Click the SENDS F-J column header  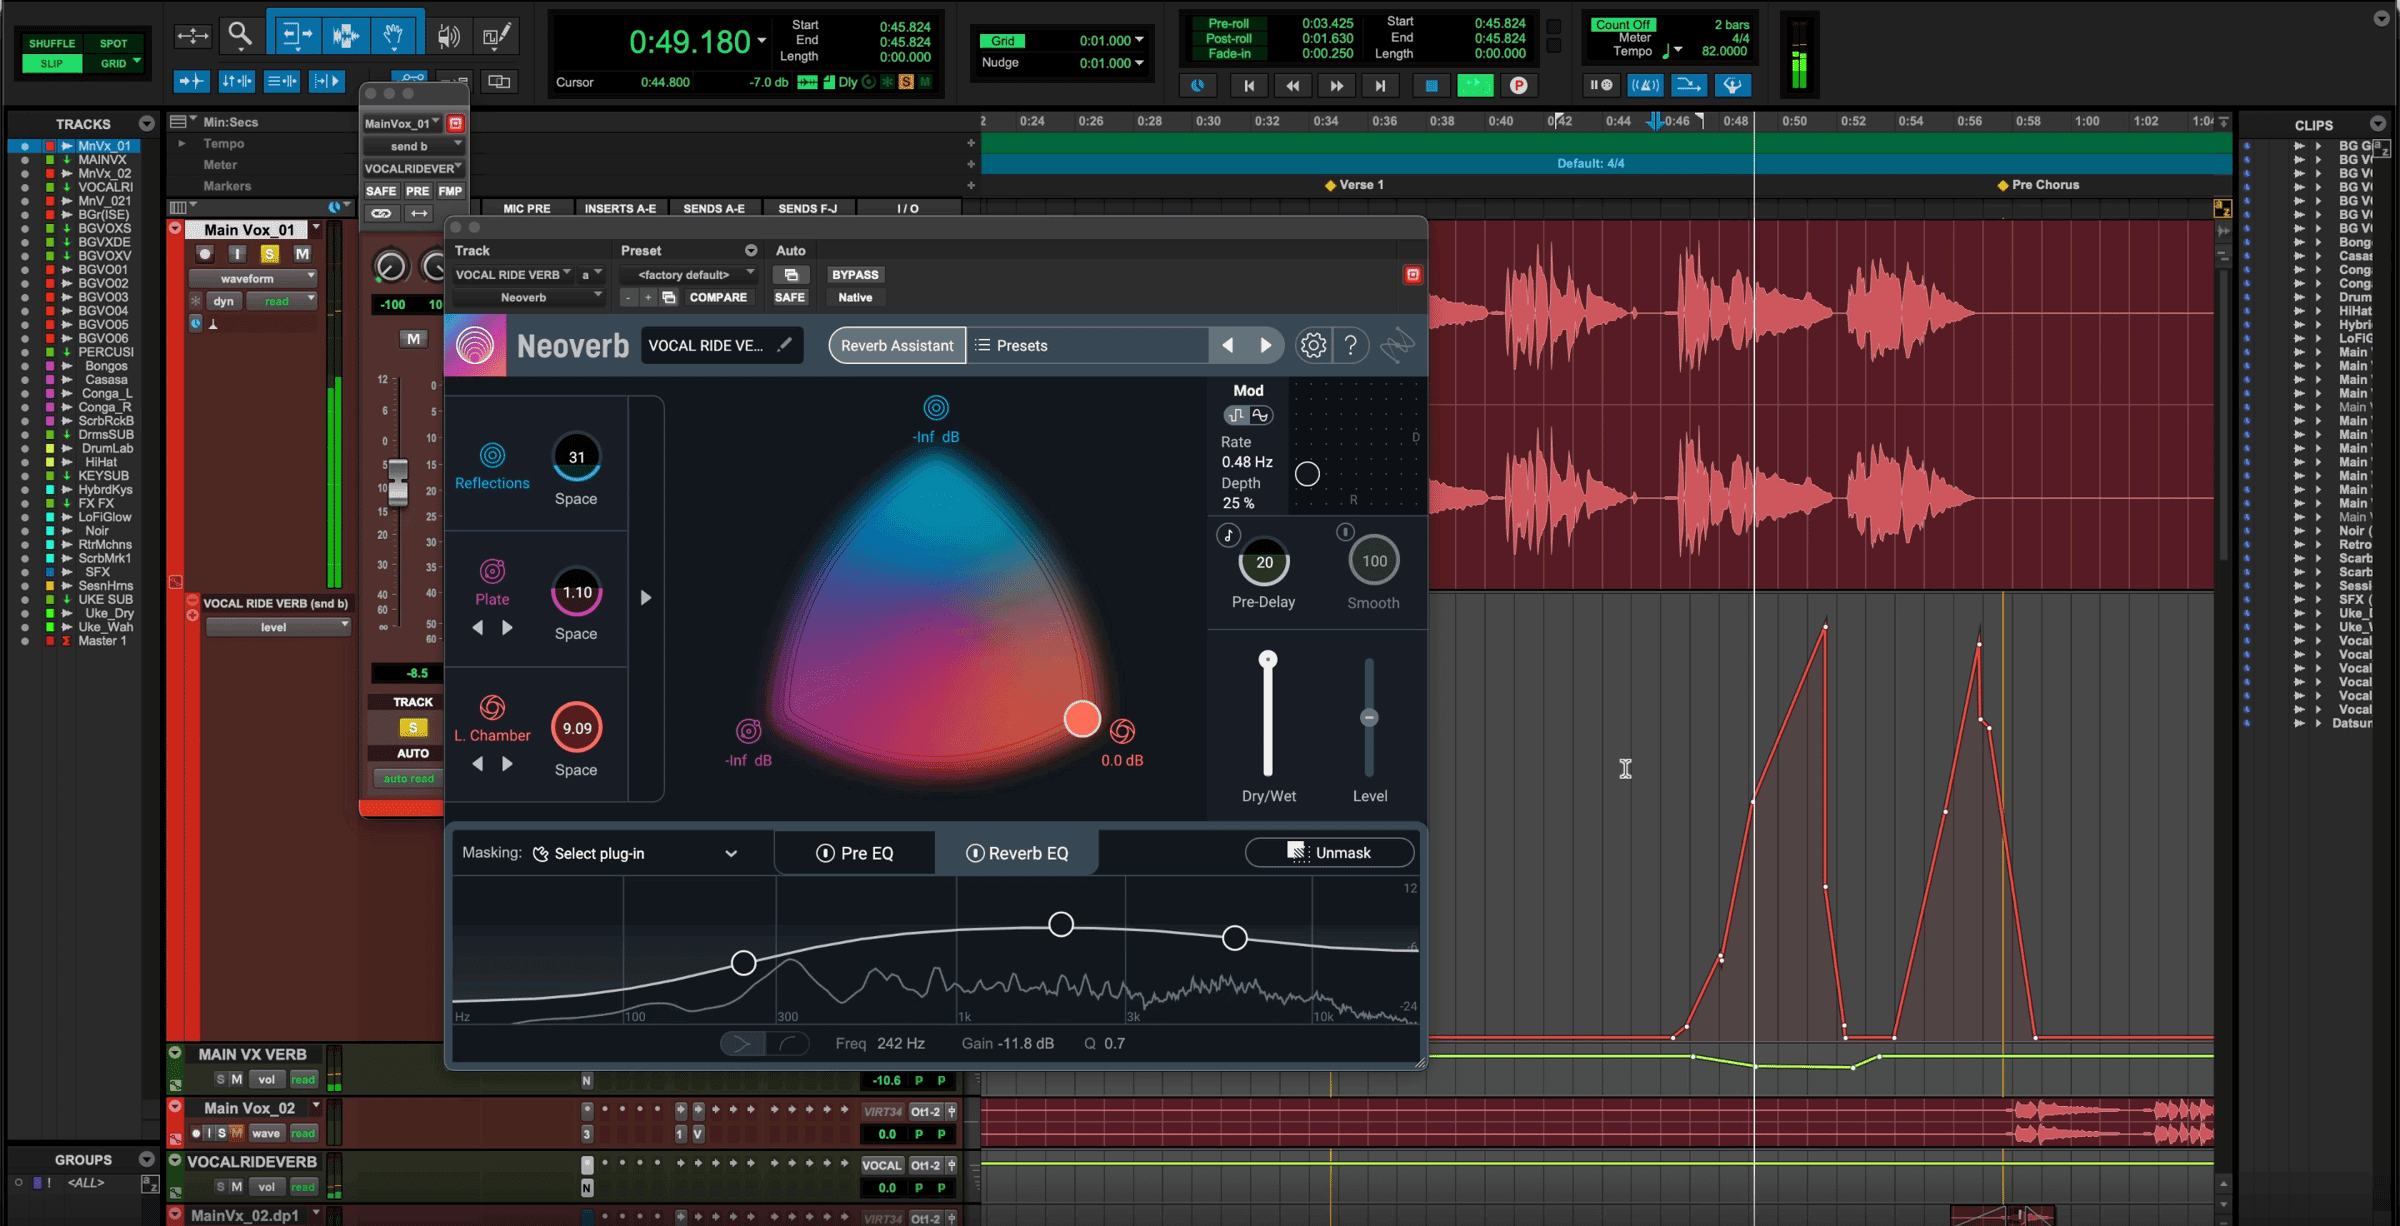[x=808, y=208]
